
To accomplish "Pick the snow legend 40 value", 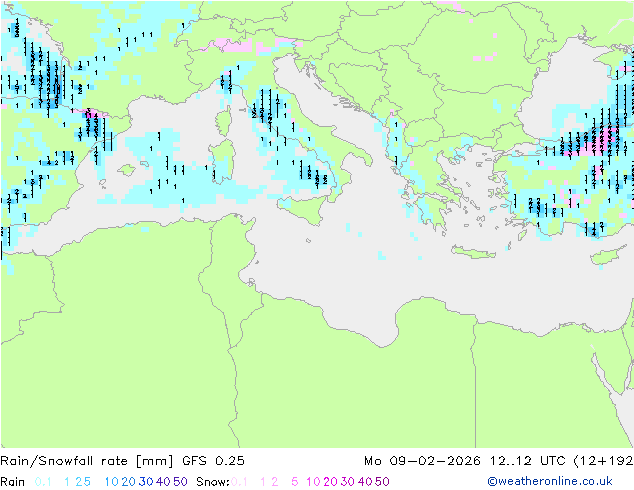I will pos(365,482).
